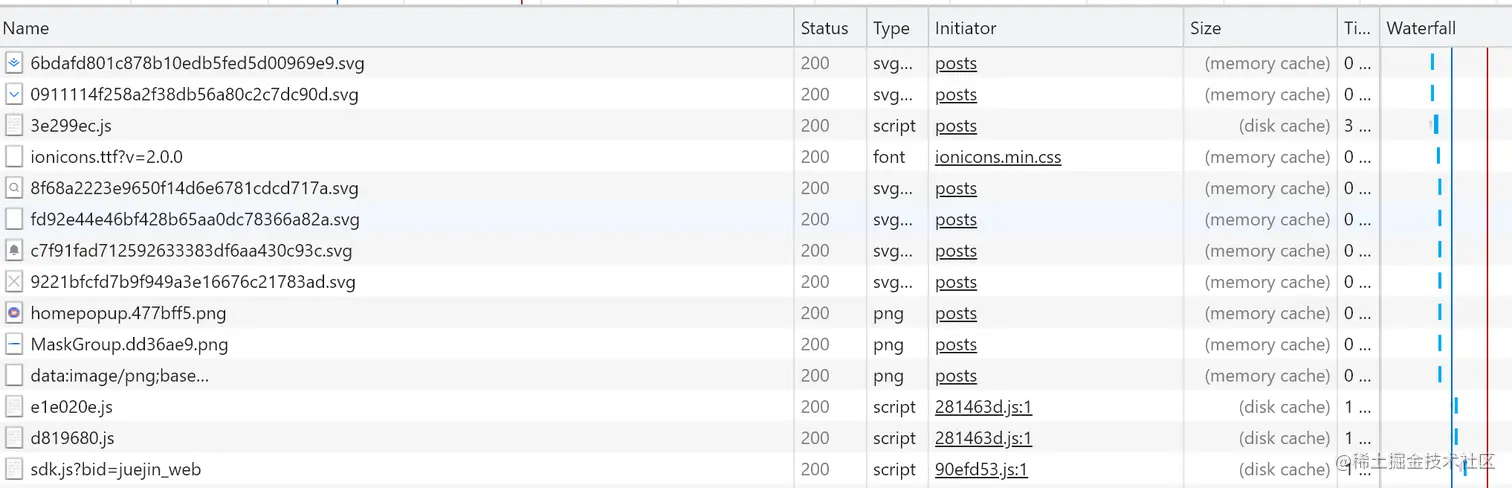Click the Type column header
This screenshot has height=488, width=1512.
(x=891, y=28)
